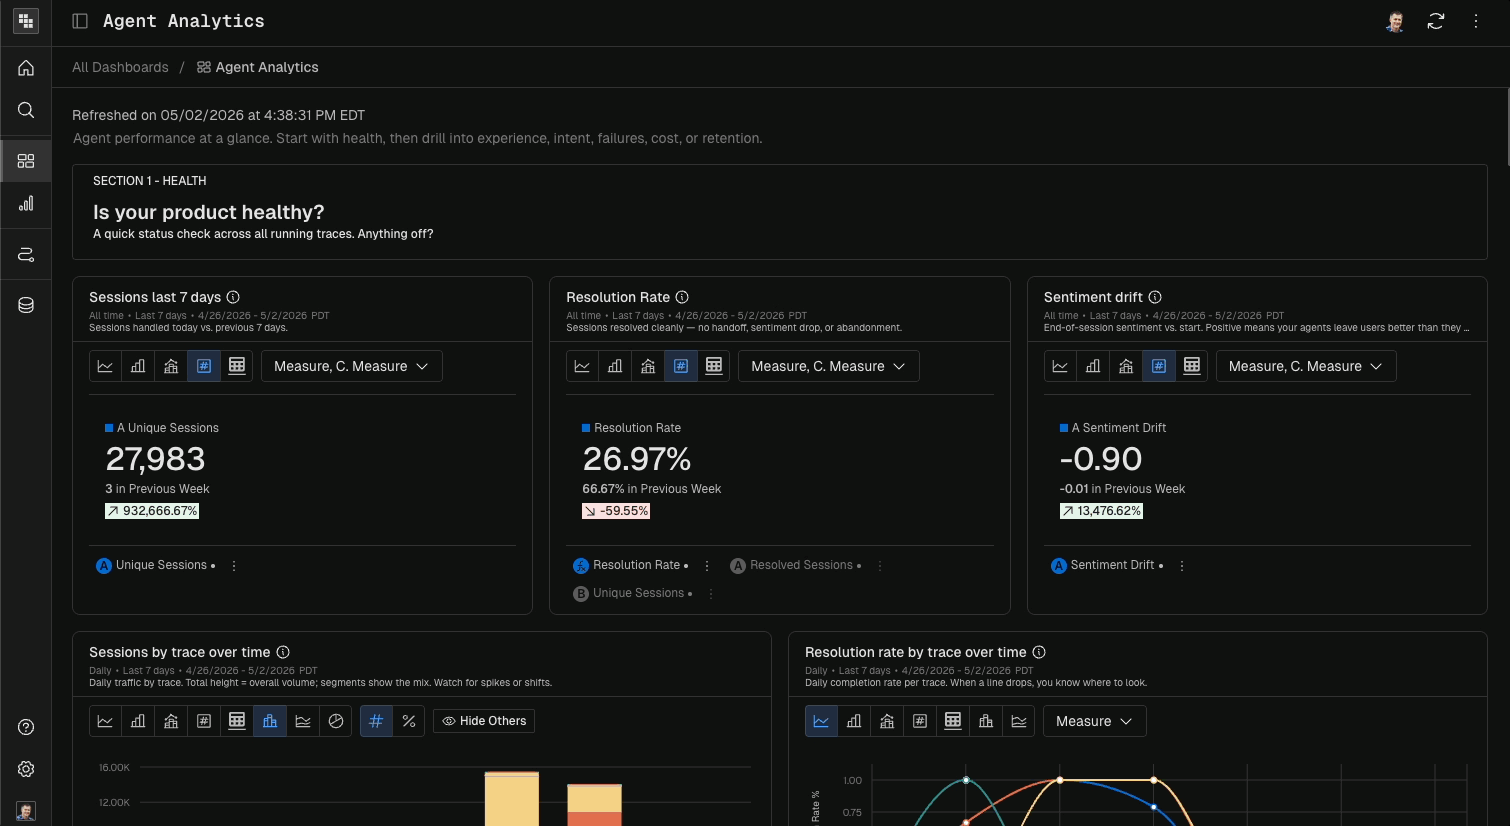1510x826 pixels.
Task: Click the app logo grid icon
Action: (26, 20)
